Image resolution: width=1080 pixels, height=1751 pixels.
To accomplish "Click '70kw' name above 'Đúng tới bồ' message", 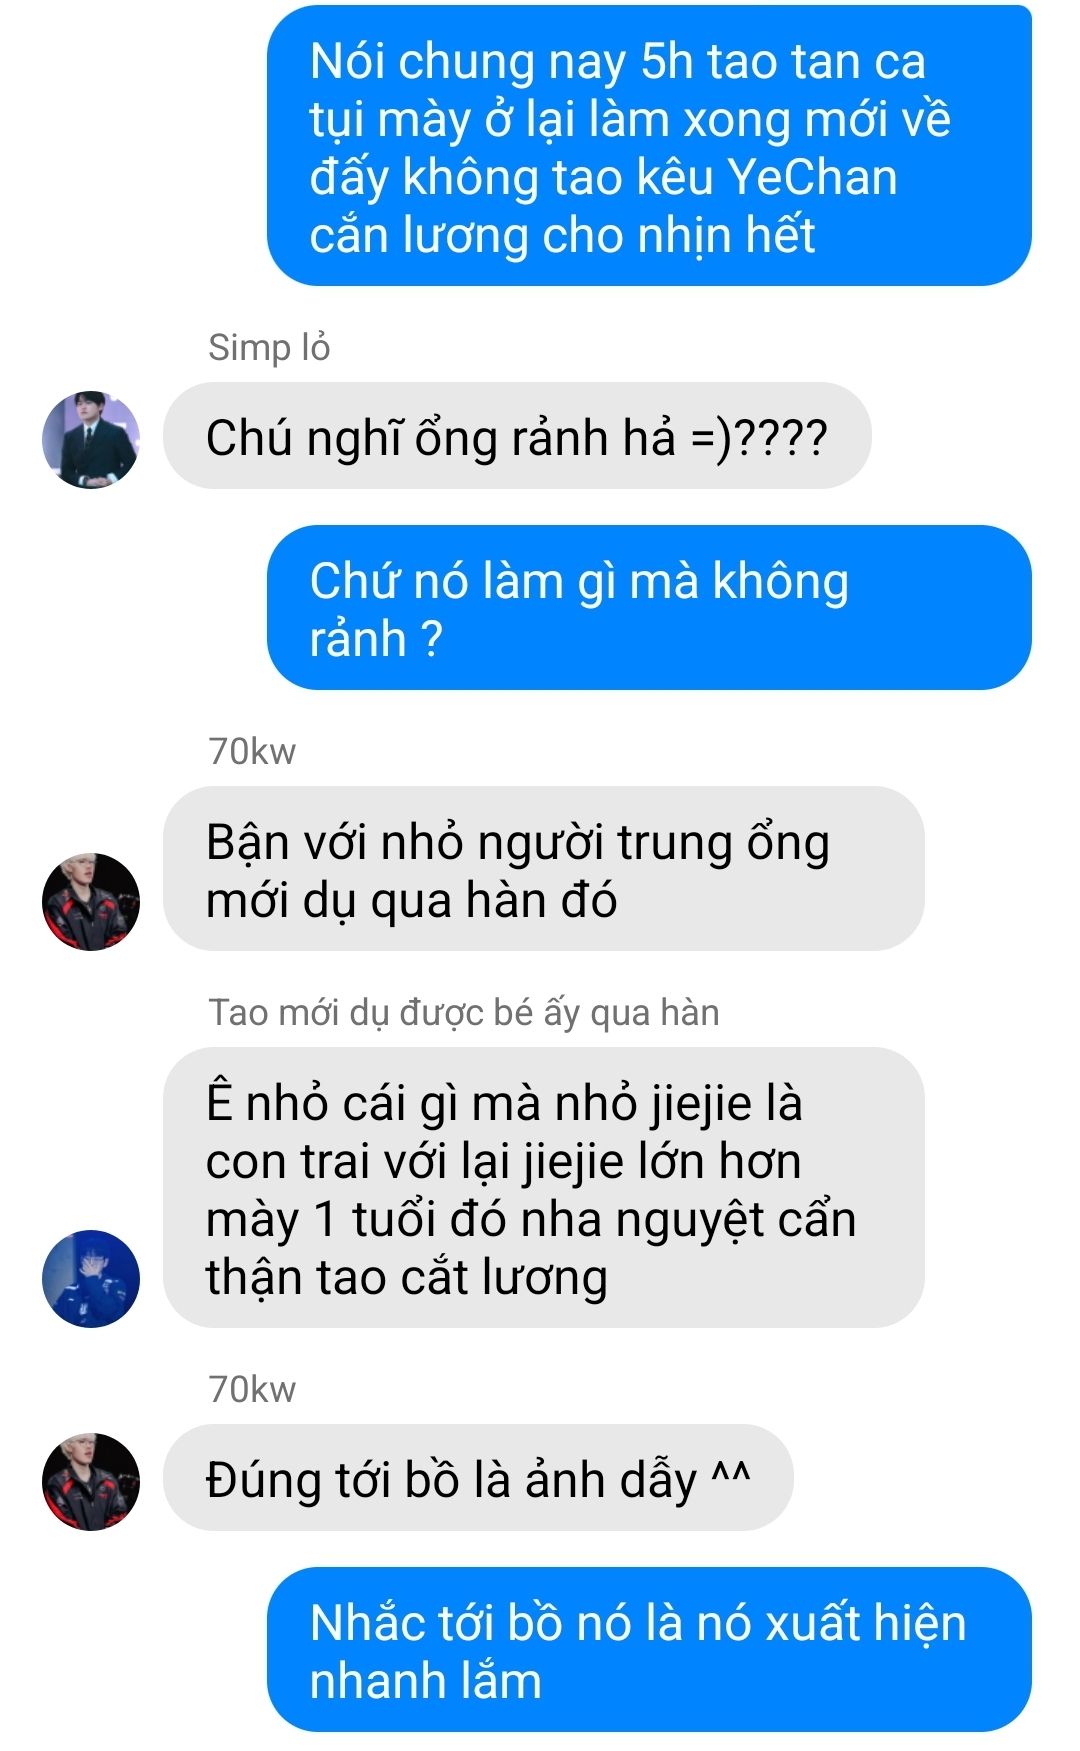I will click(x=252, y=1389).
